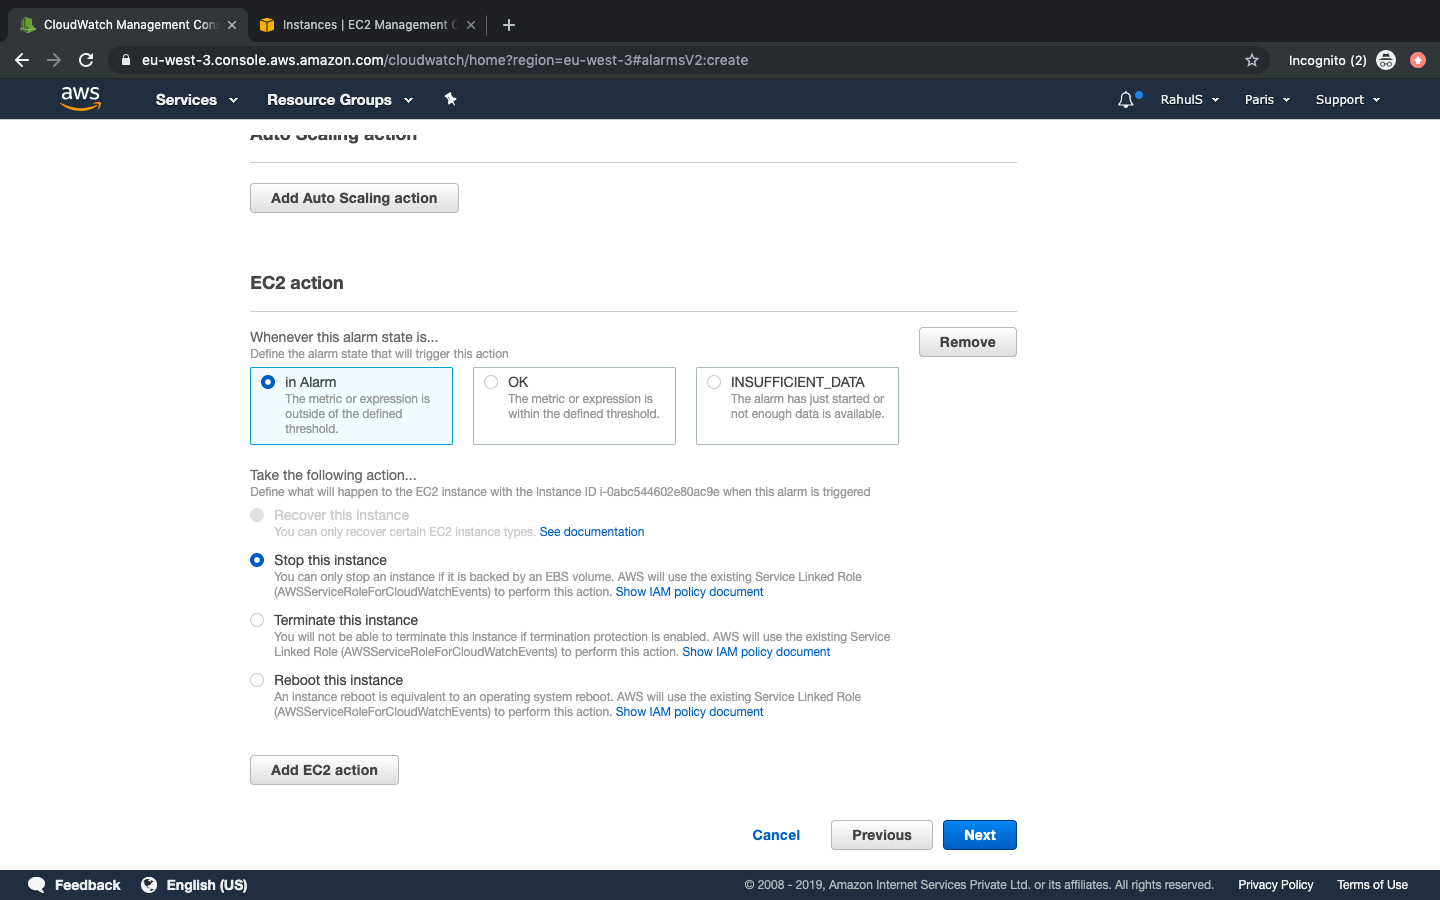This screenshot has height=900, width=1440.
Task: Switch to Instances EC2 Management tab
Action: click(365, 25)
